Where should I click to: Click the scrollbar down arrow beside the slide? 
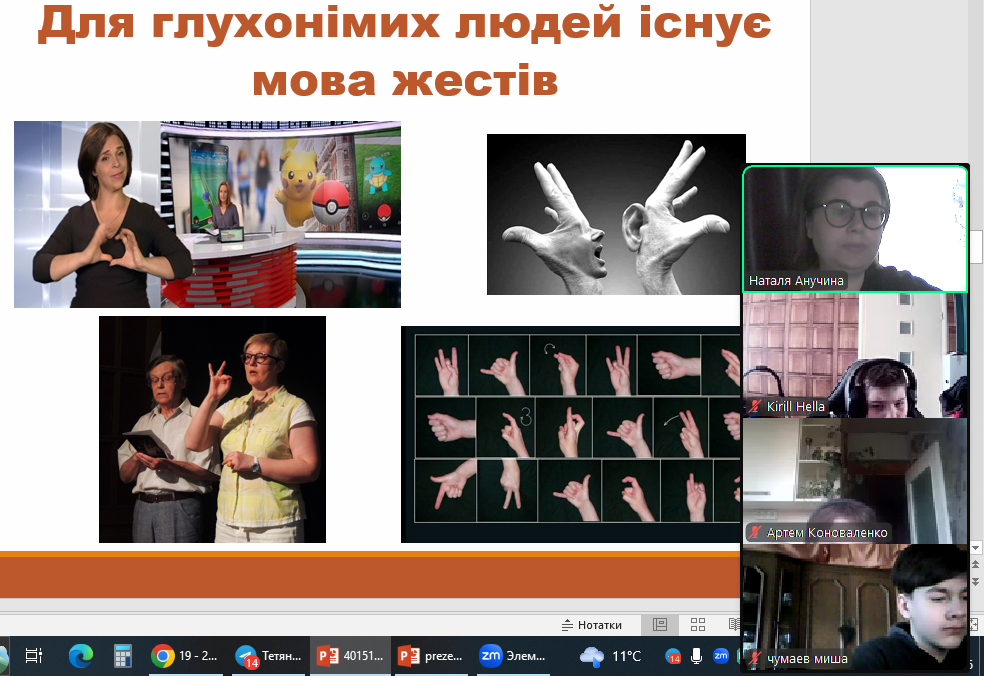976,549
